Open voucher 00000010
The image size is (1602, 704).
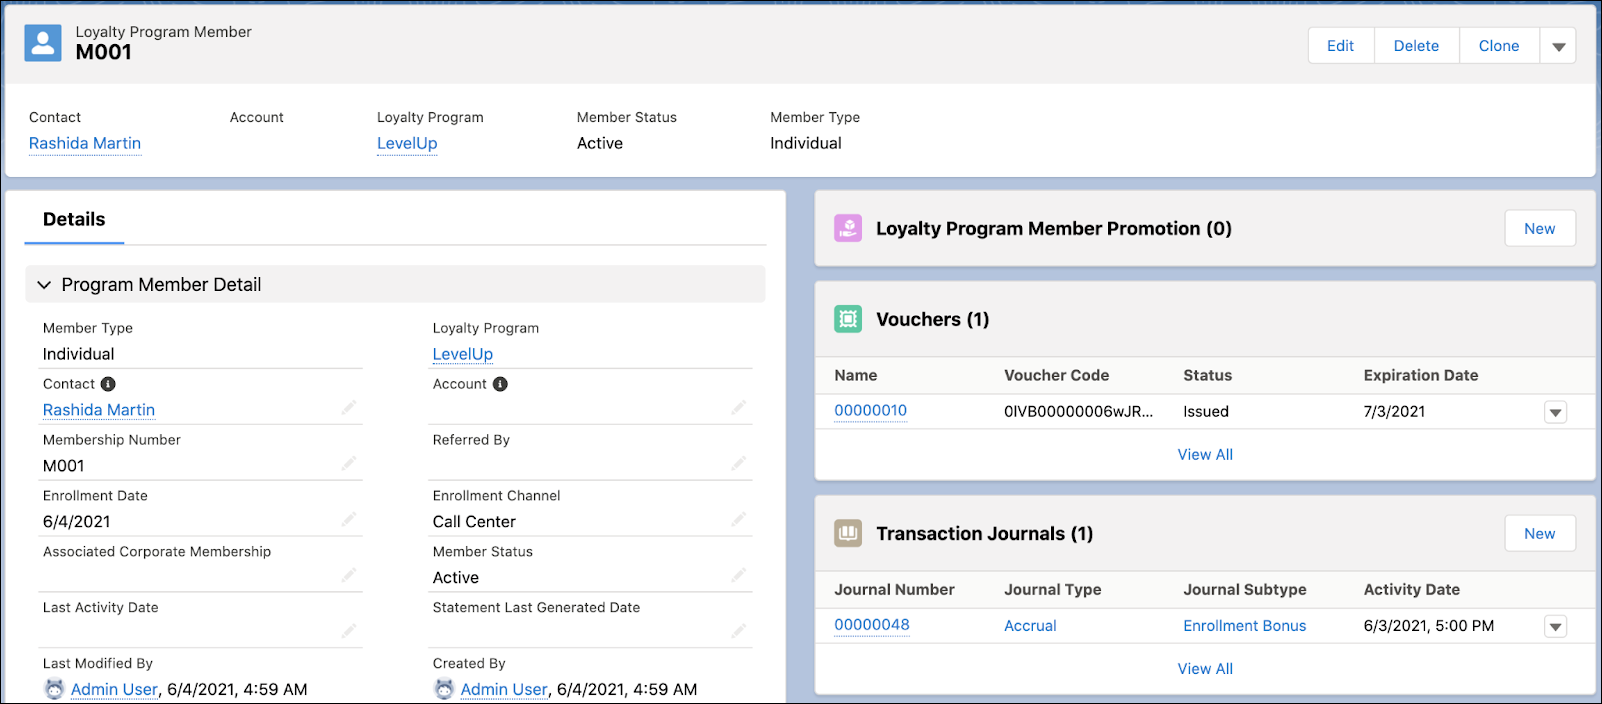point(871,410)
